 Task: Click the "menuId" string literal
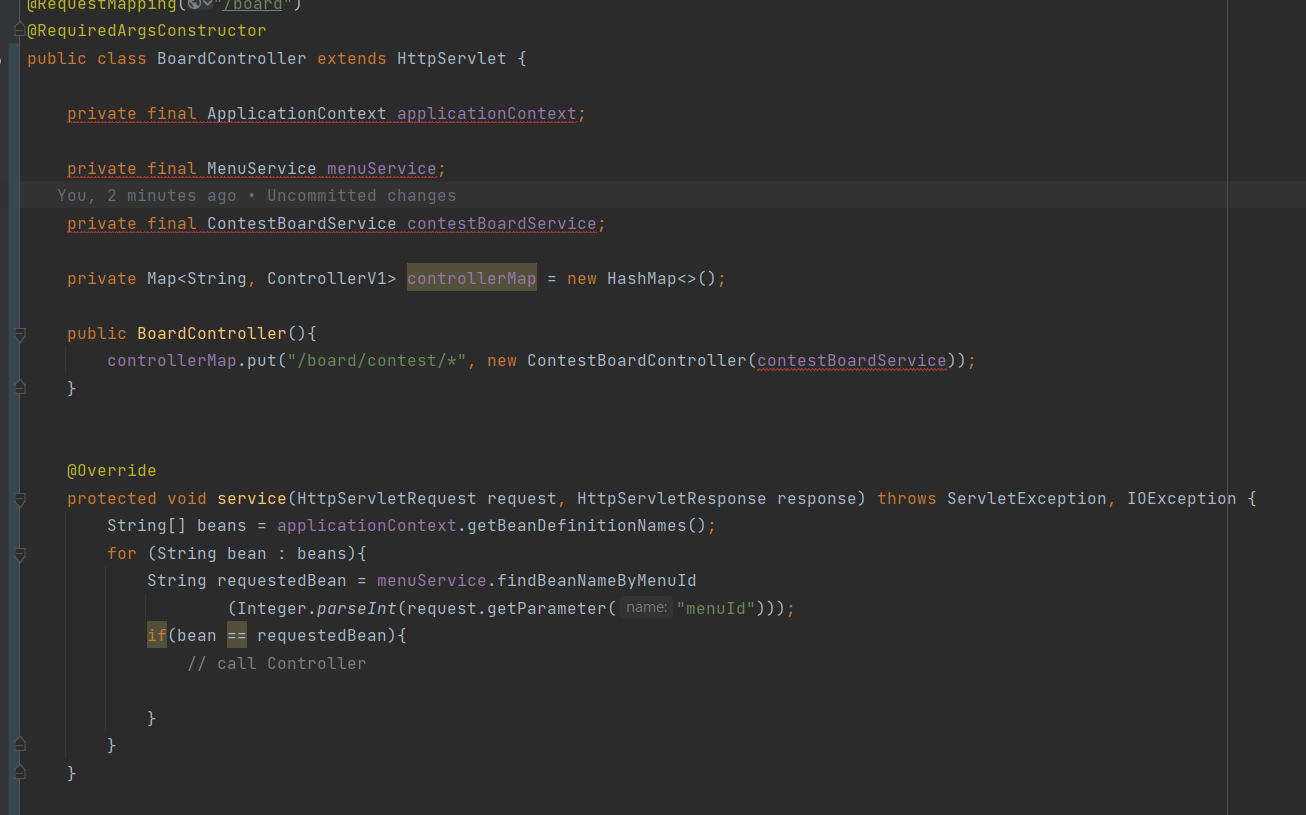pyautogui.click(x=716, y=608)
